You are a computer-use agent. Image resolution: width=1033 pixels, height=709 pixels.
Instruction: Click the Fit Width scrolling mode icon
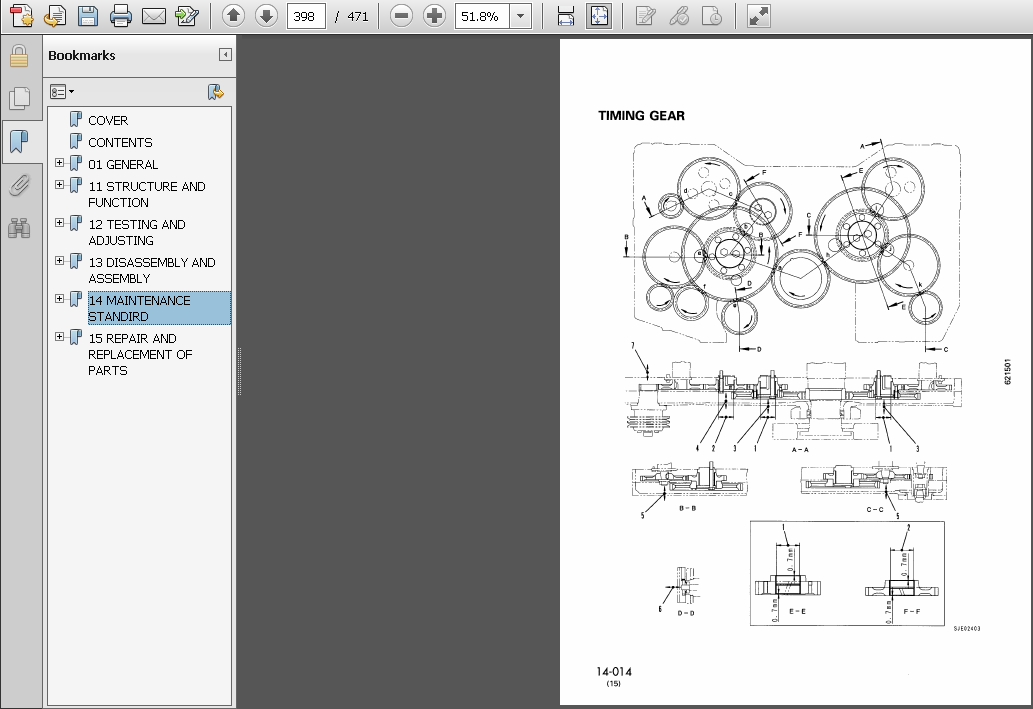(565, 16)
